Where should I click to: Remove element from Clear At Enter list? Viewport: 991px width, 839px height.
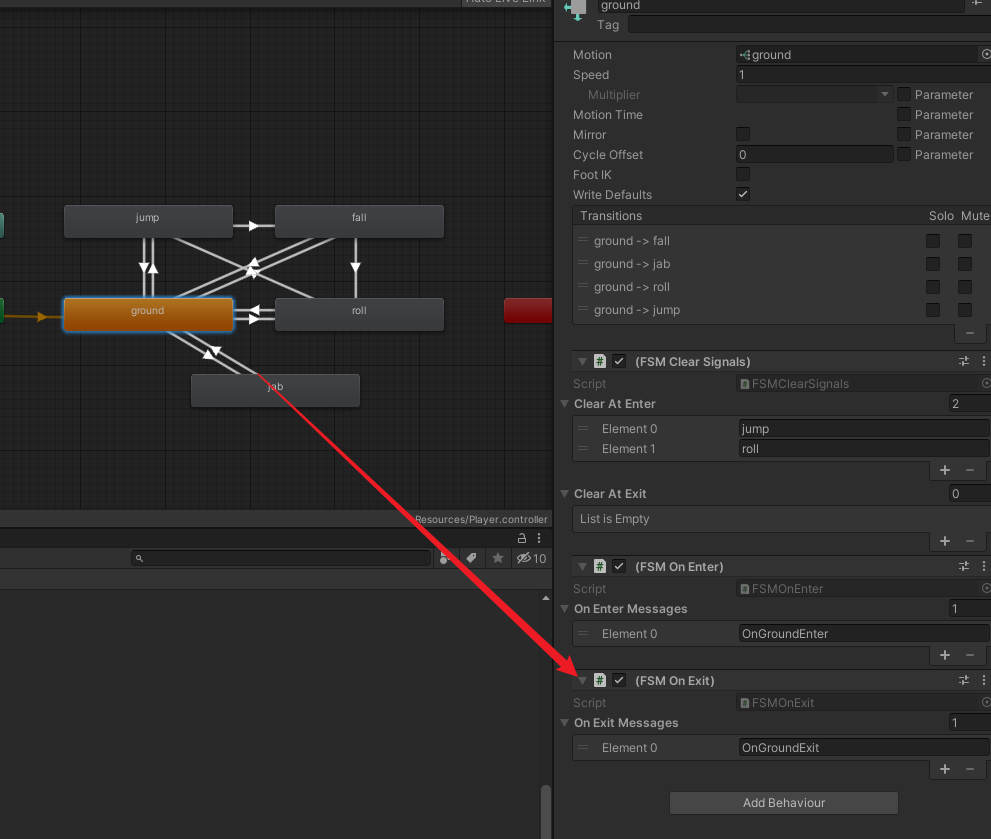[970, 470]
